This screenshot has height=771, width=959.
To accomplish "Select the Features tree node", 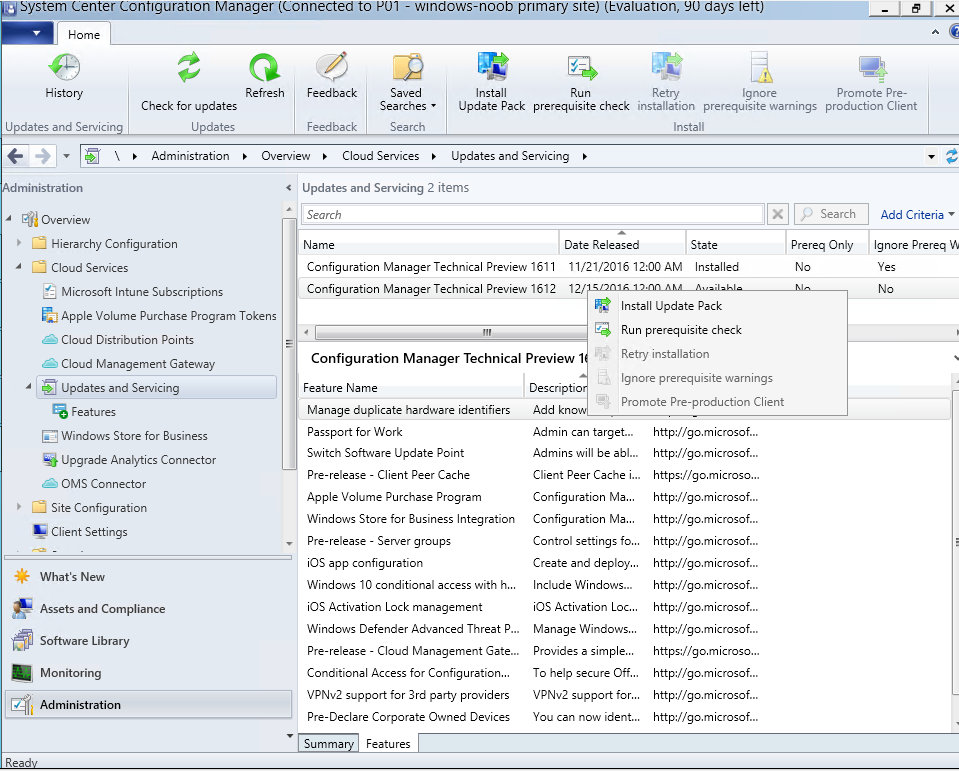I will pyautogui.click(x=93, y=411).
